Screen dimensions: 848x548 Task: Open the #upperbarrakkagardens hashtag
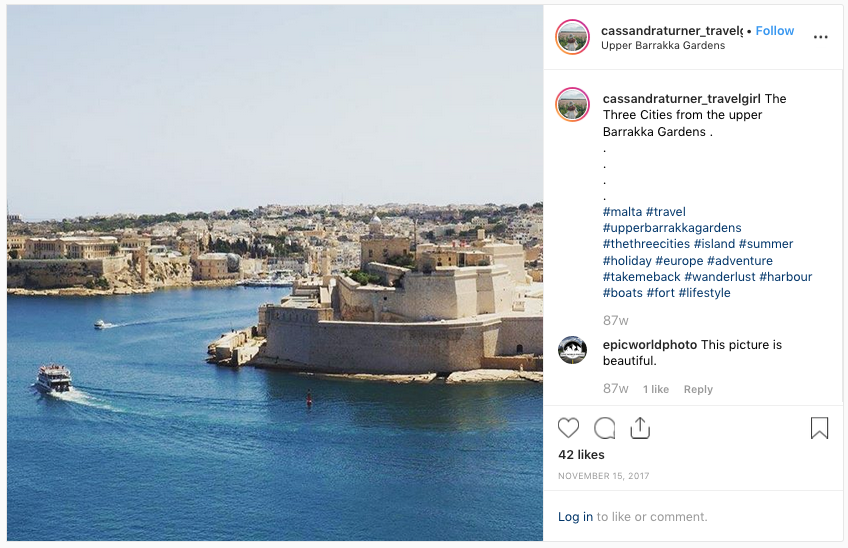point(672,228)
